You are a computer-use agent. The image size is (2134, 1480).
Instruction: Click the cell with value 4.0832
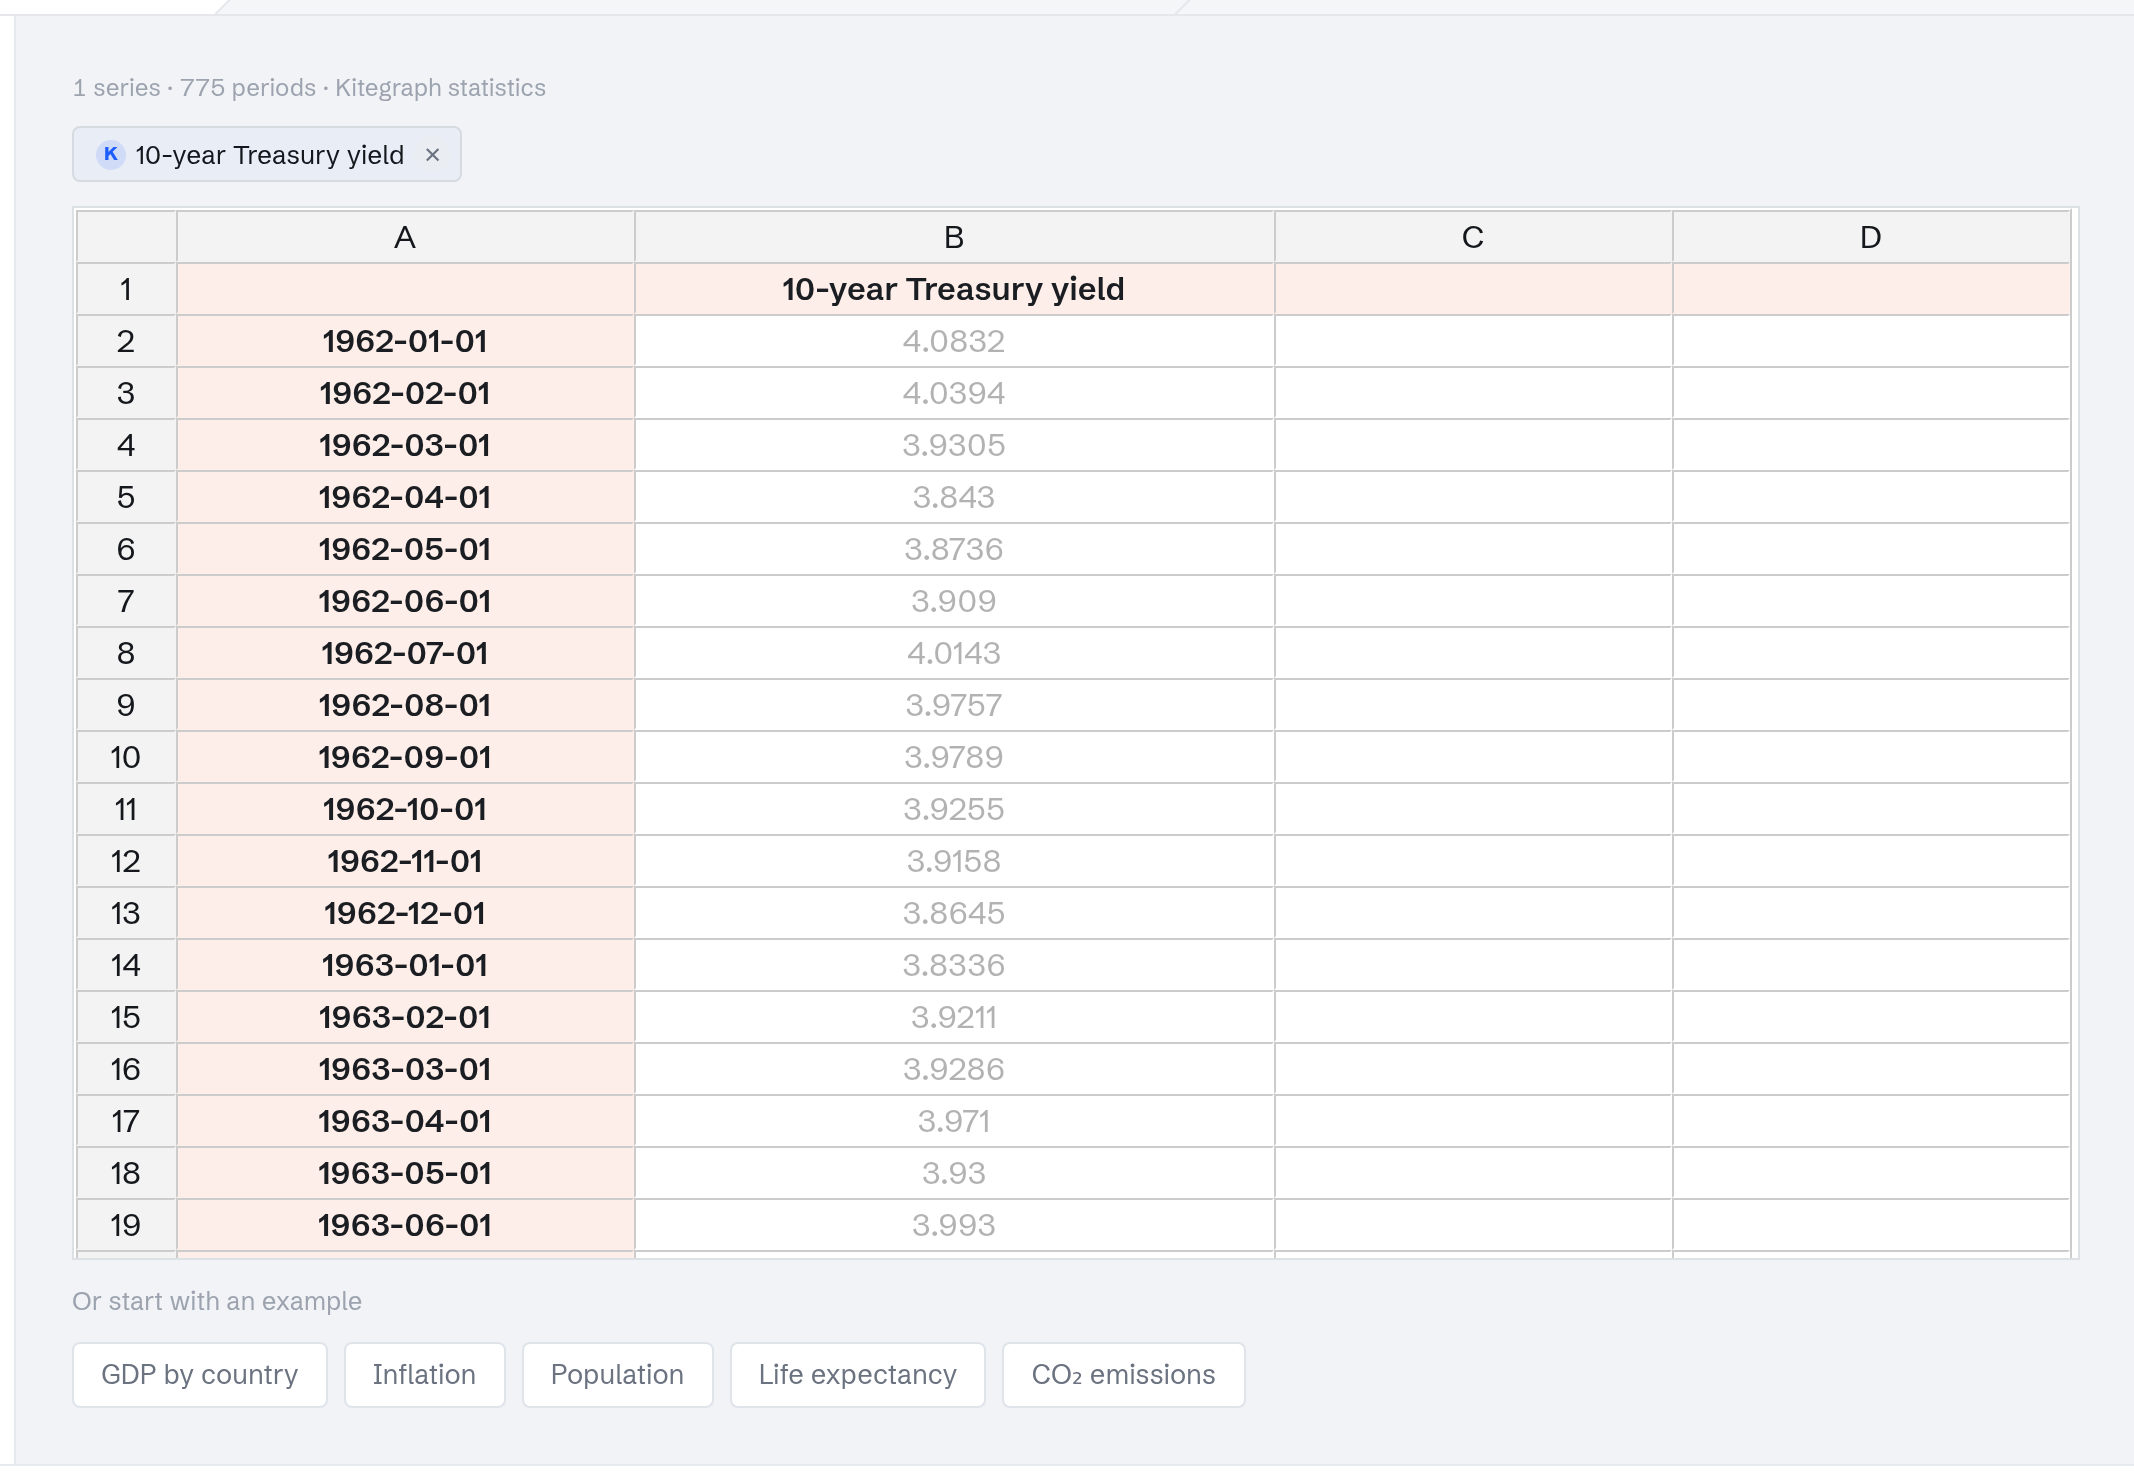pos(954,341)
